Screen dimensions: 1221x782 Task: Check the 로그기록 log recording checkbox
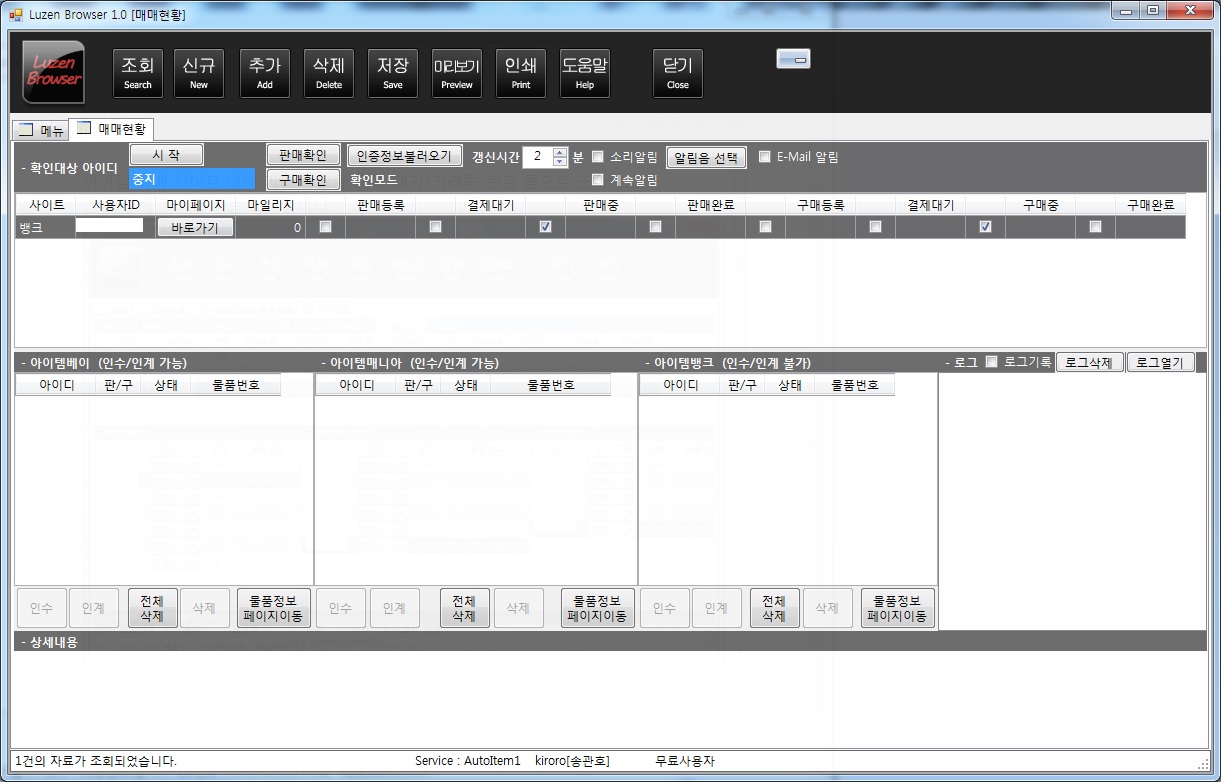tap(992, 362)
